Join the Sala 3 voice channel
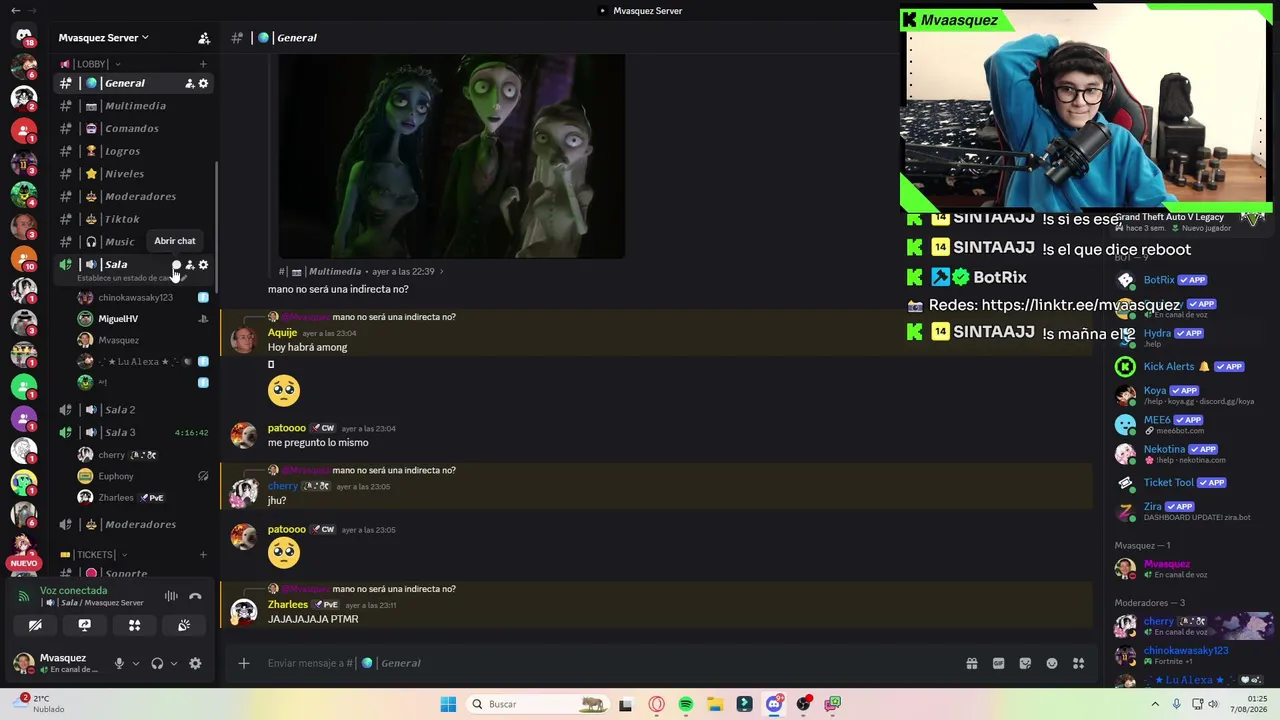The image size is (1280, 720). click(134, 433)
